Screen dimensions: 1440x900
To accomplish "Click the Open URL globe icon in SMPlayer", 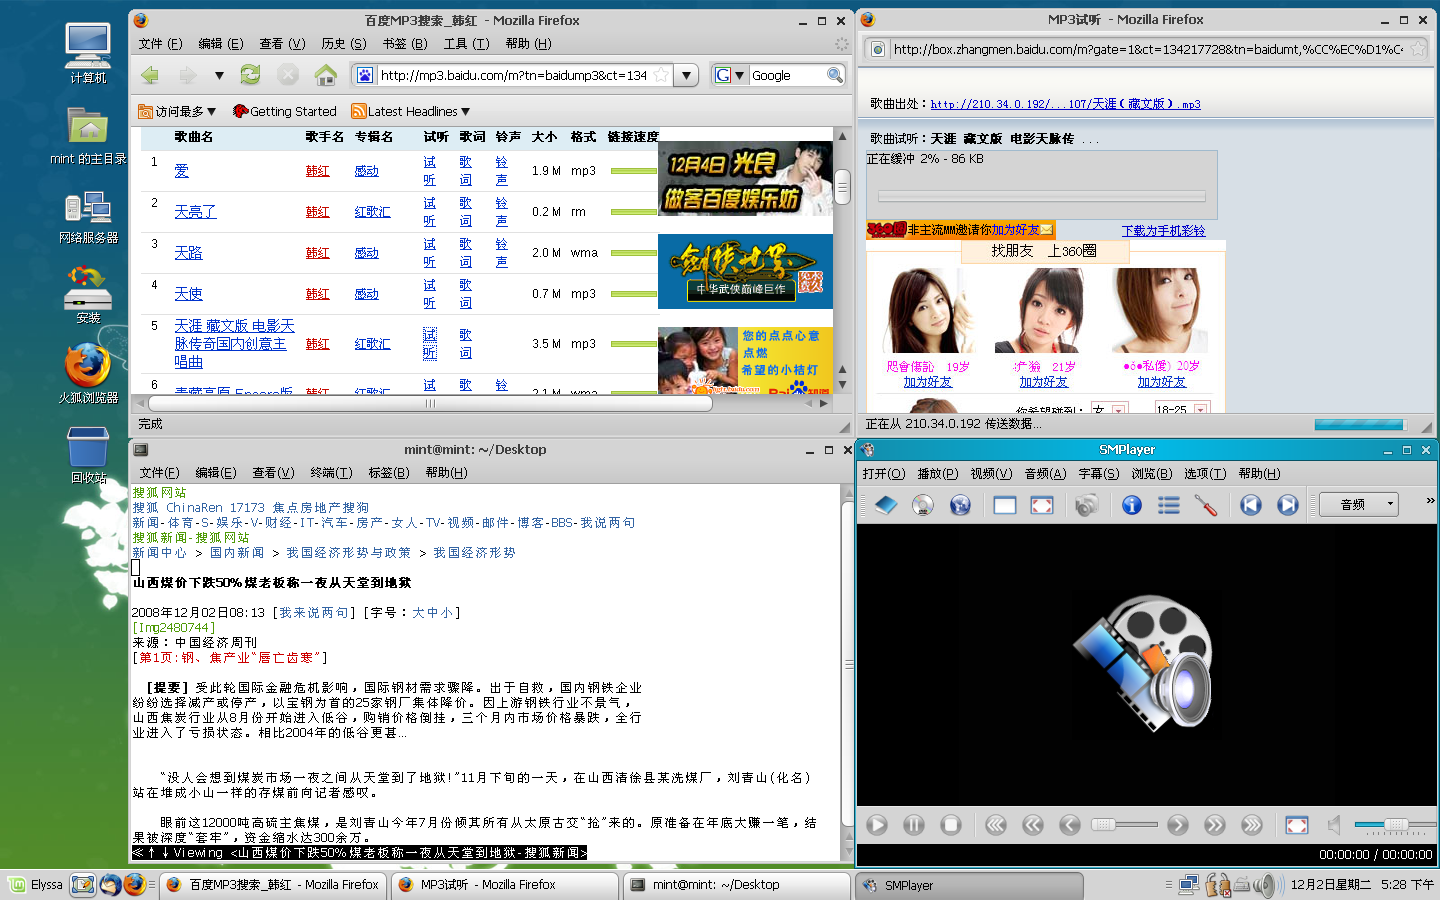I will pyautogui.click(x=960, y=505).
